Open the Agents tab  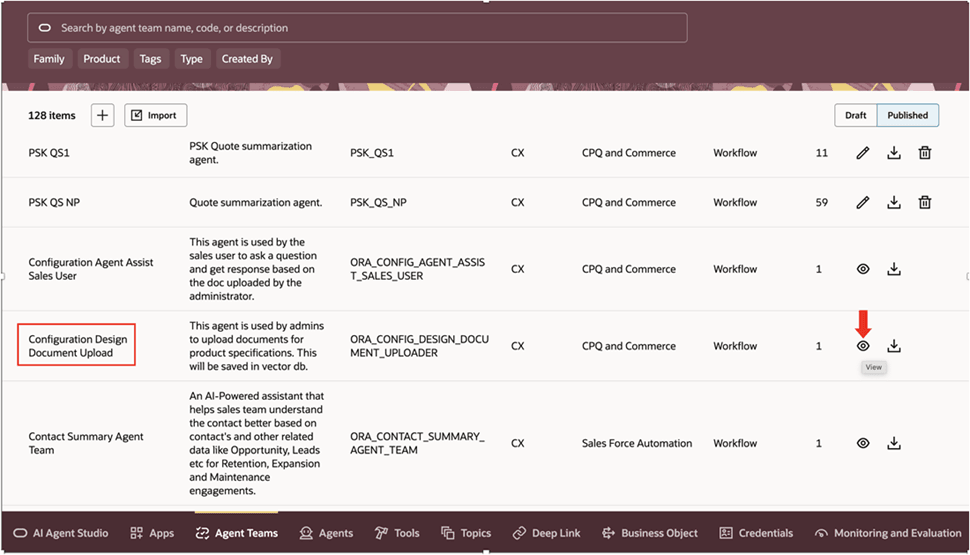pyautogui.click(x=326, y=533)
